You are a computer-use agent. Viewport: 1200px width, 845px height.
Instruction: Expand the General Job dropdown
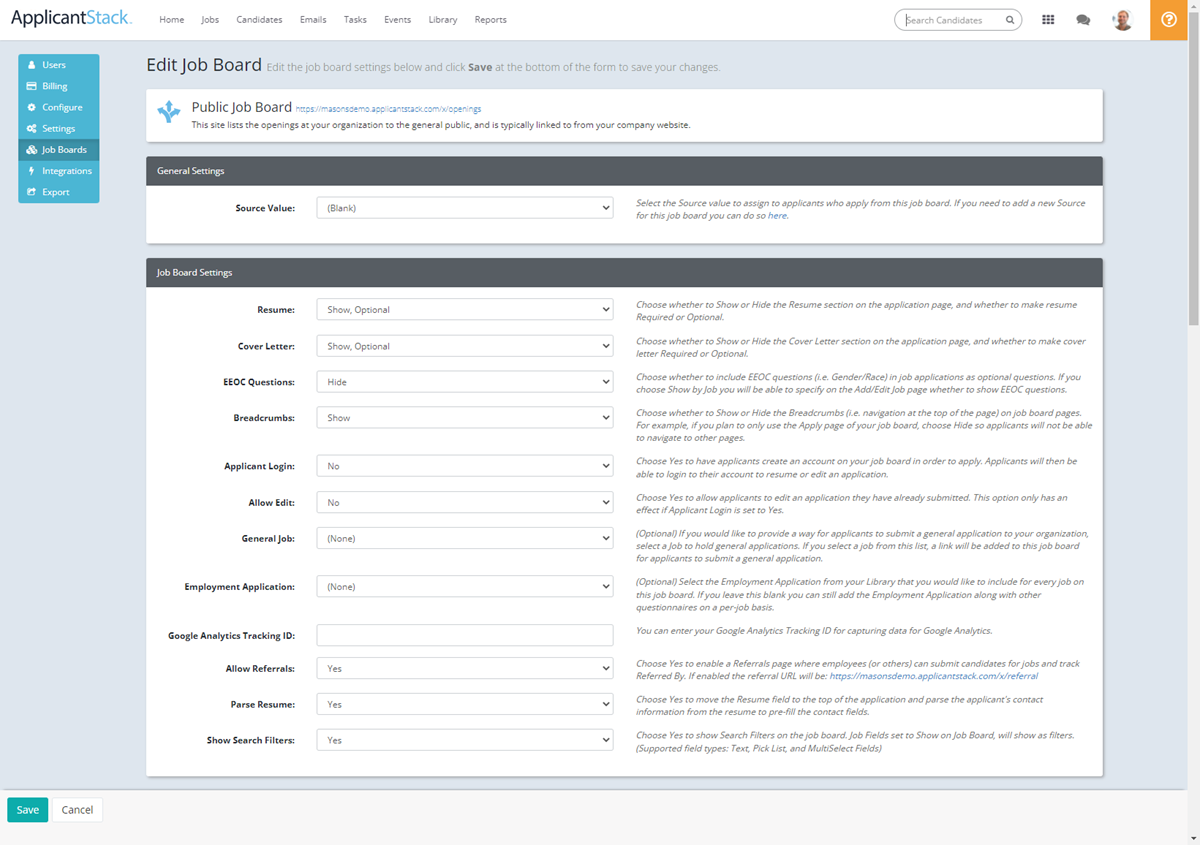pyautogui.click(x=464, y=538)
